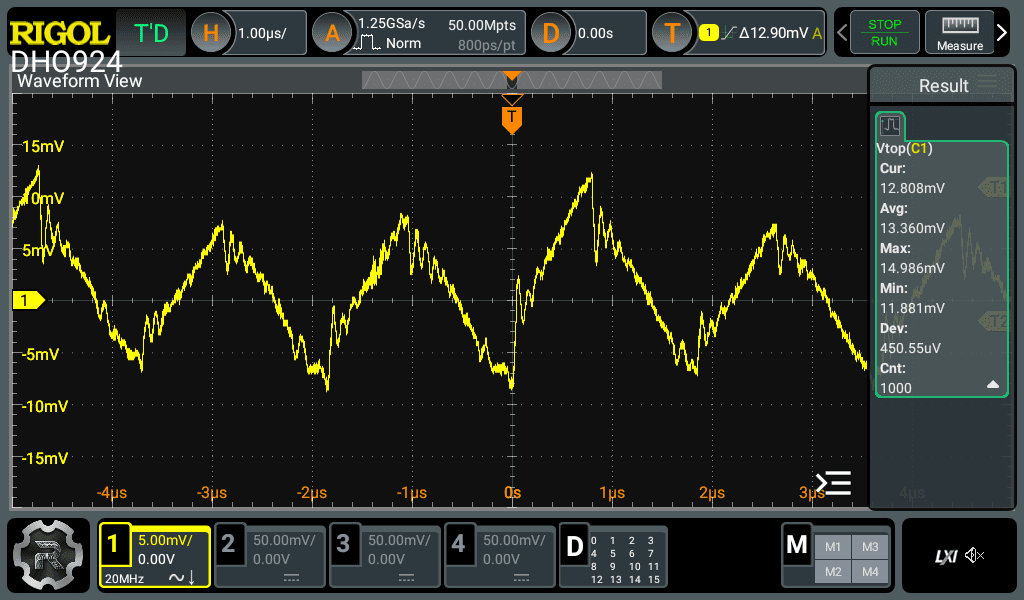Click the LXI network status icon

pyautogui.click(x=946, y=556)
